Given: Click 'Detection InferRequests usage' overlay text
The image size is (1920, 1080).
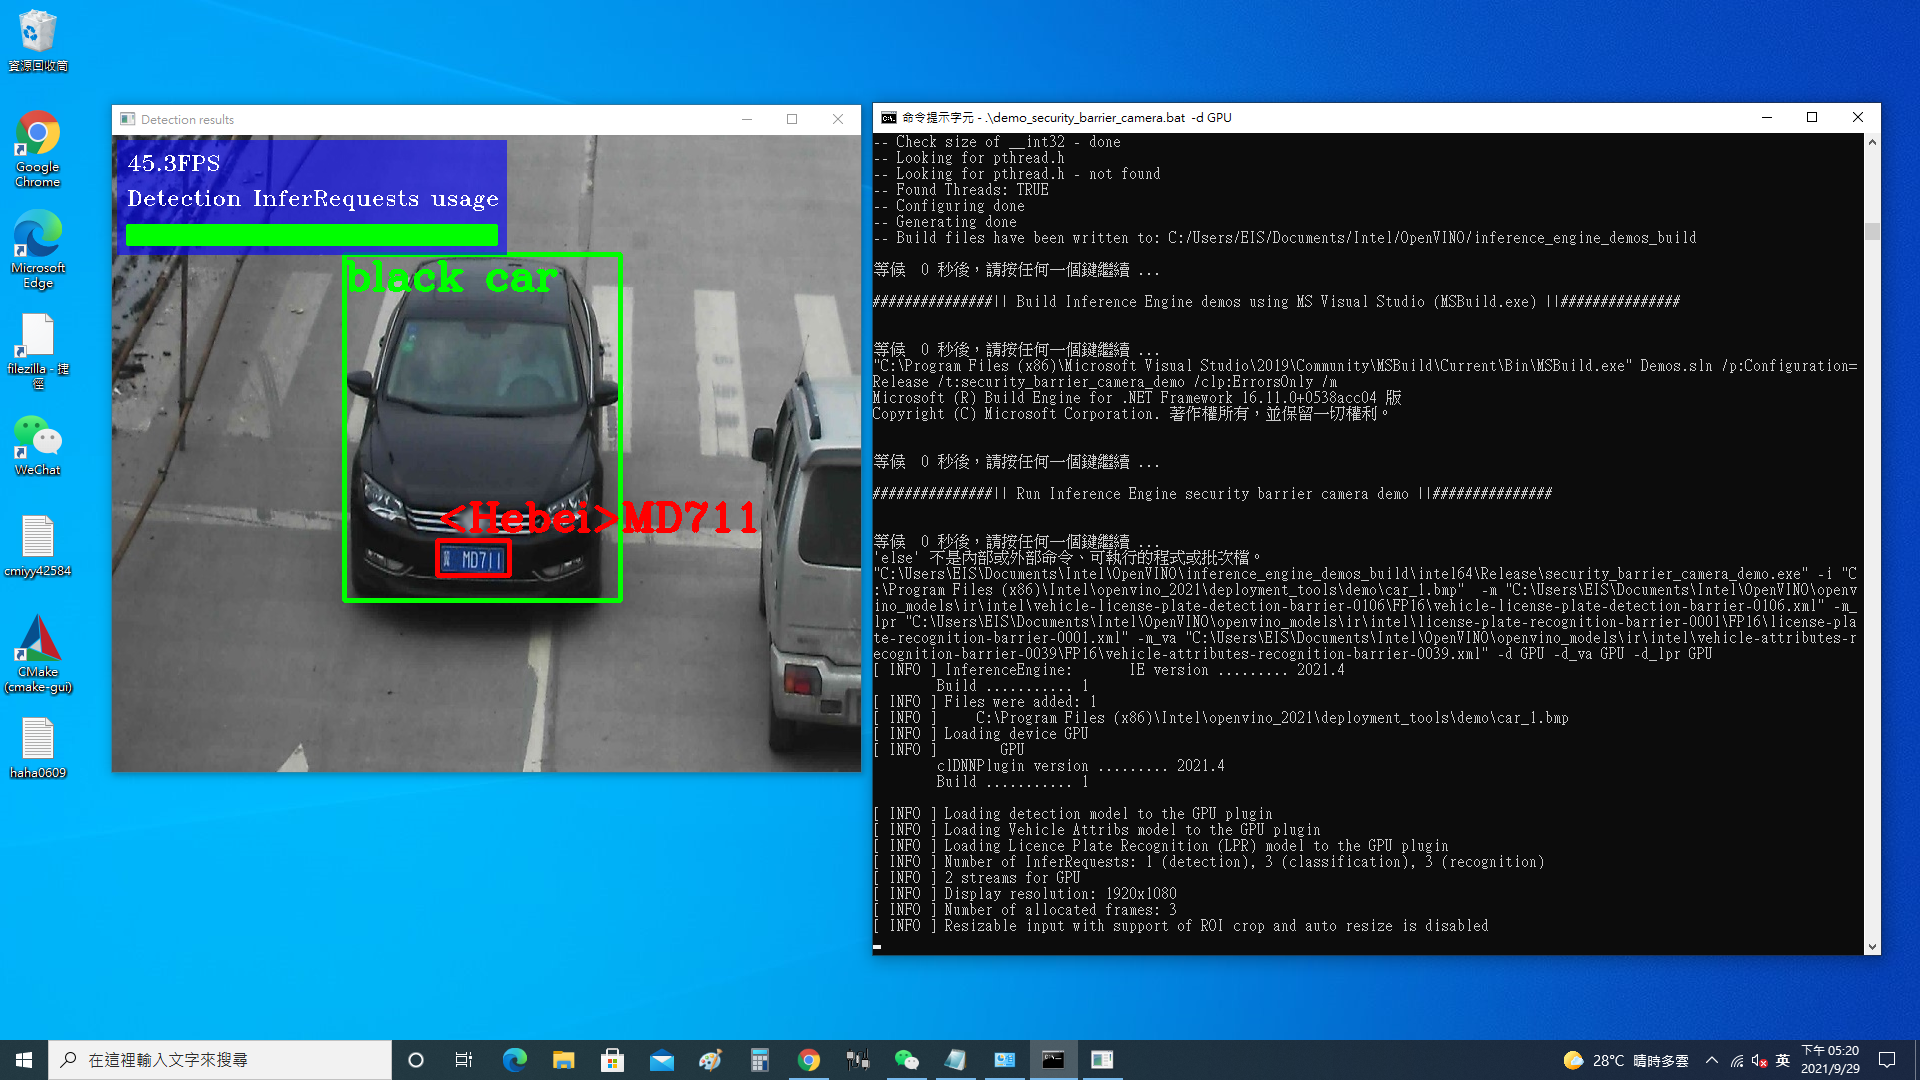Looking at the screenshot, I should (x=313, y=199).
